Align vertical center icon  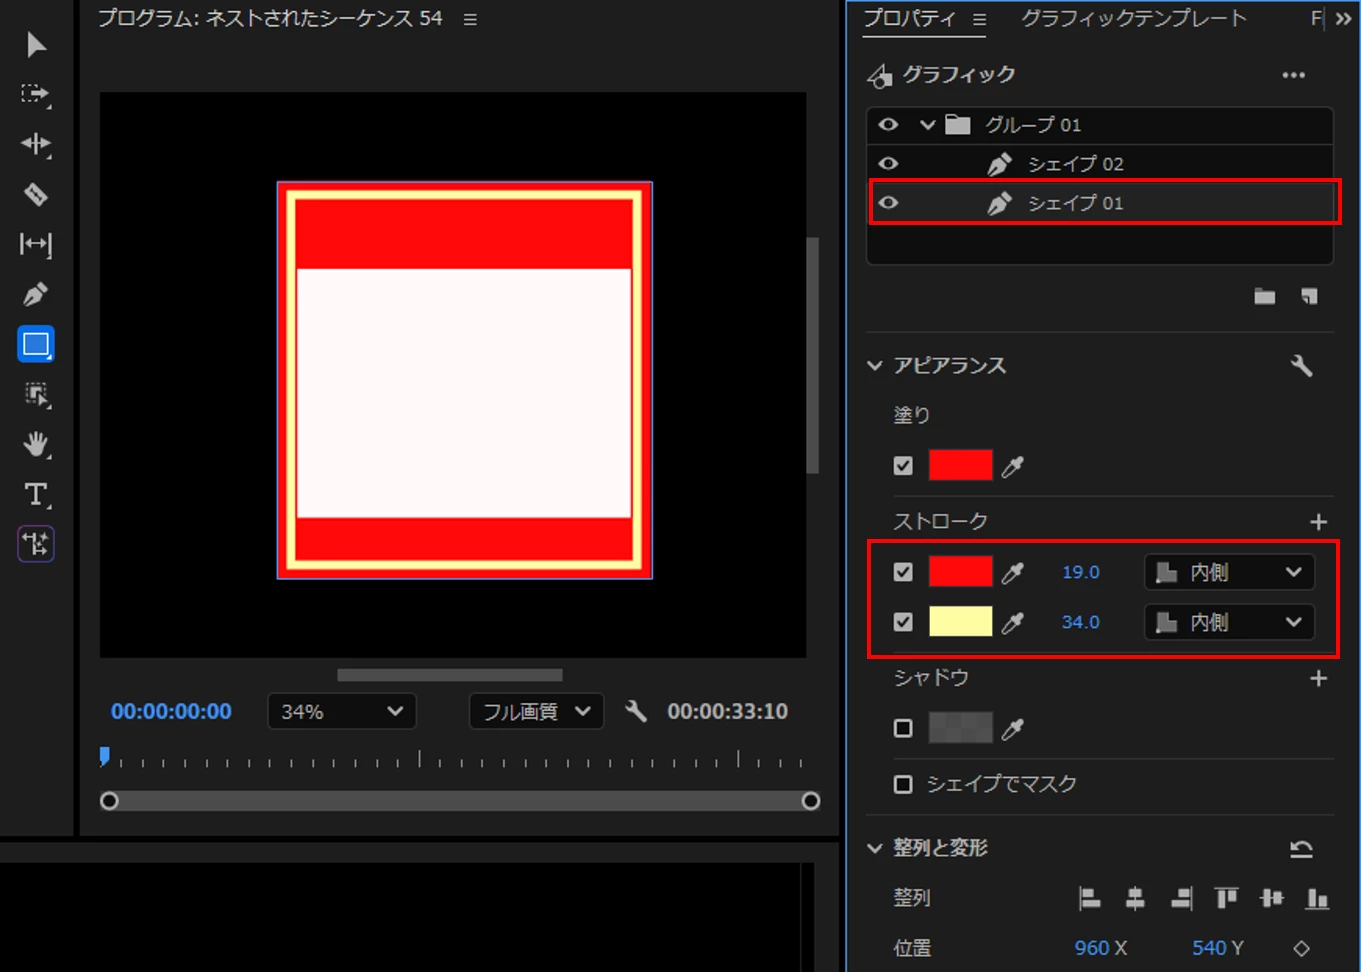coord(1272,898)
